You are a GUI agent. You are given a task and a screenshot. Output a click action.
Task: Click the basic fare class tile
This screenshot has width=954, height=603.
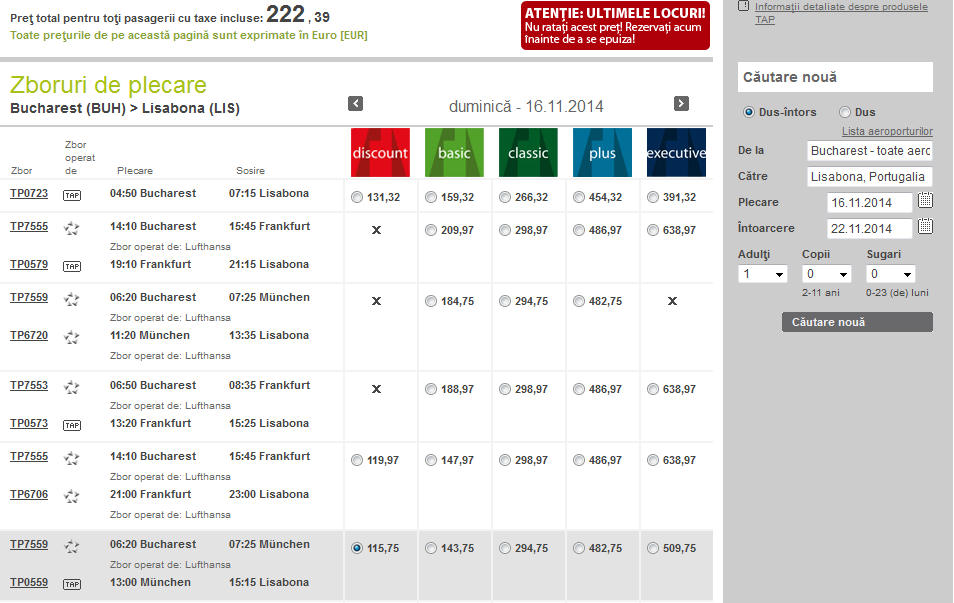coord(454,152)
